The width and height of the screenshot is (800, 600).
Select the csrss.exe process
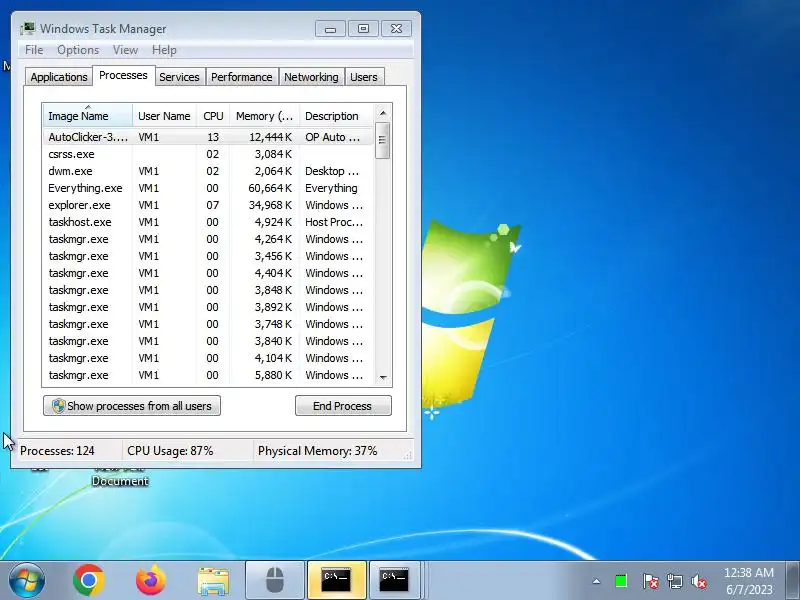click(209, 154)
